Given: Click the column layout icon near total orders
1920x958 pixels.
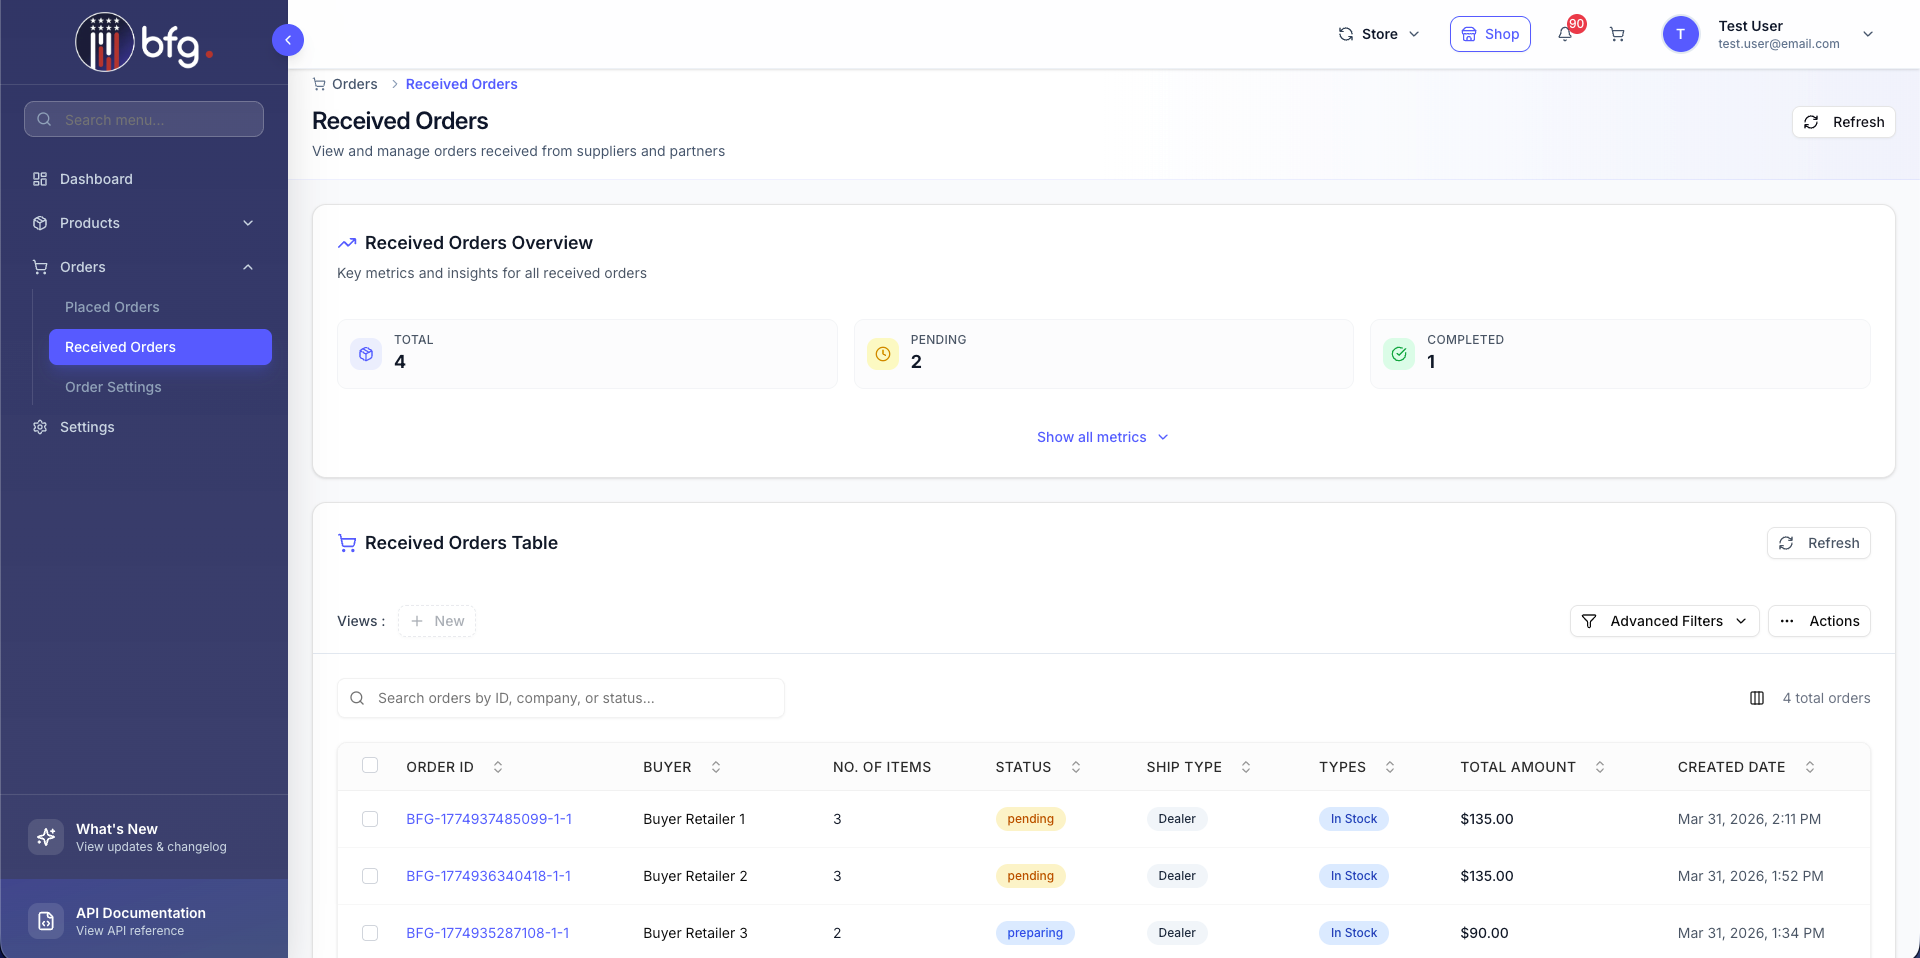Looking at the screenshot, I should pyautogui.click(x=1757, y=698).
